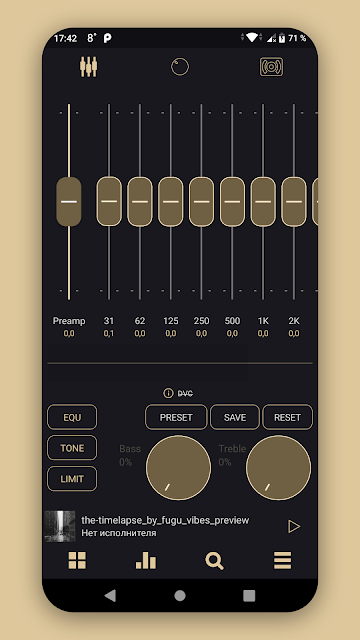Image resolution: width=360 pixels, height=640 pixels.
Task: Open the search magnifier icon
Action: (214, 560)
